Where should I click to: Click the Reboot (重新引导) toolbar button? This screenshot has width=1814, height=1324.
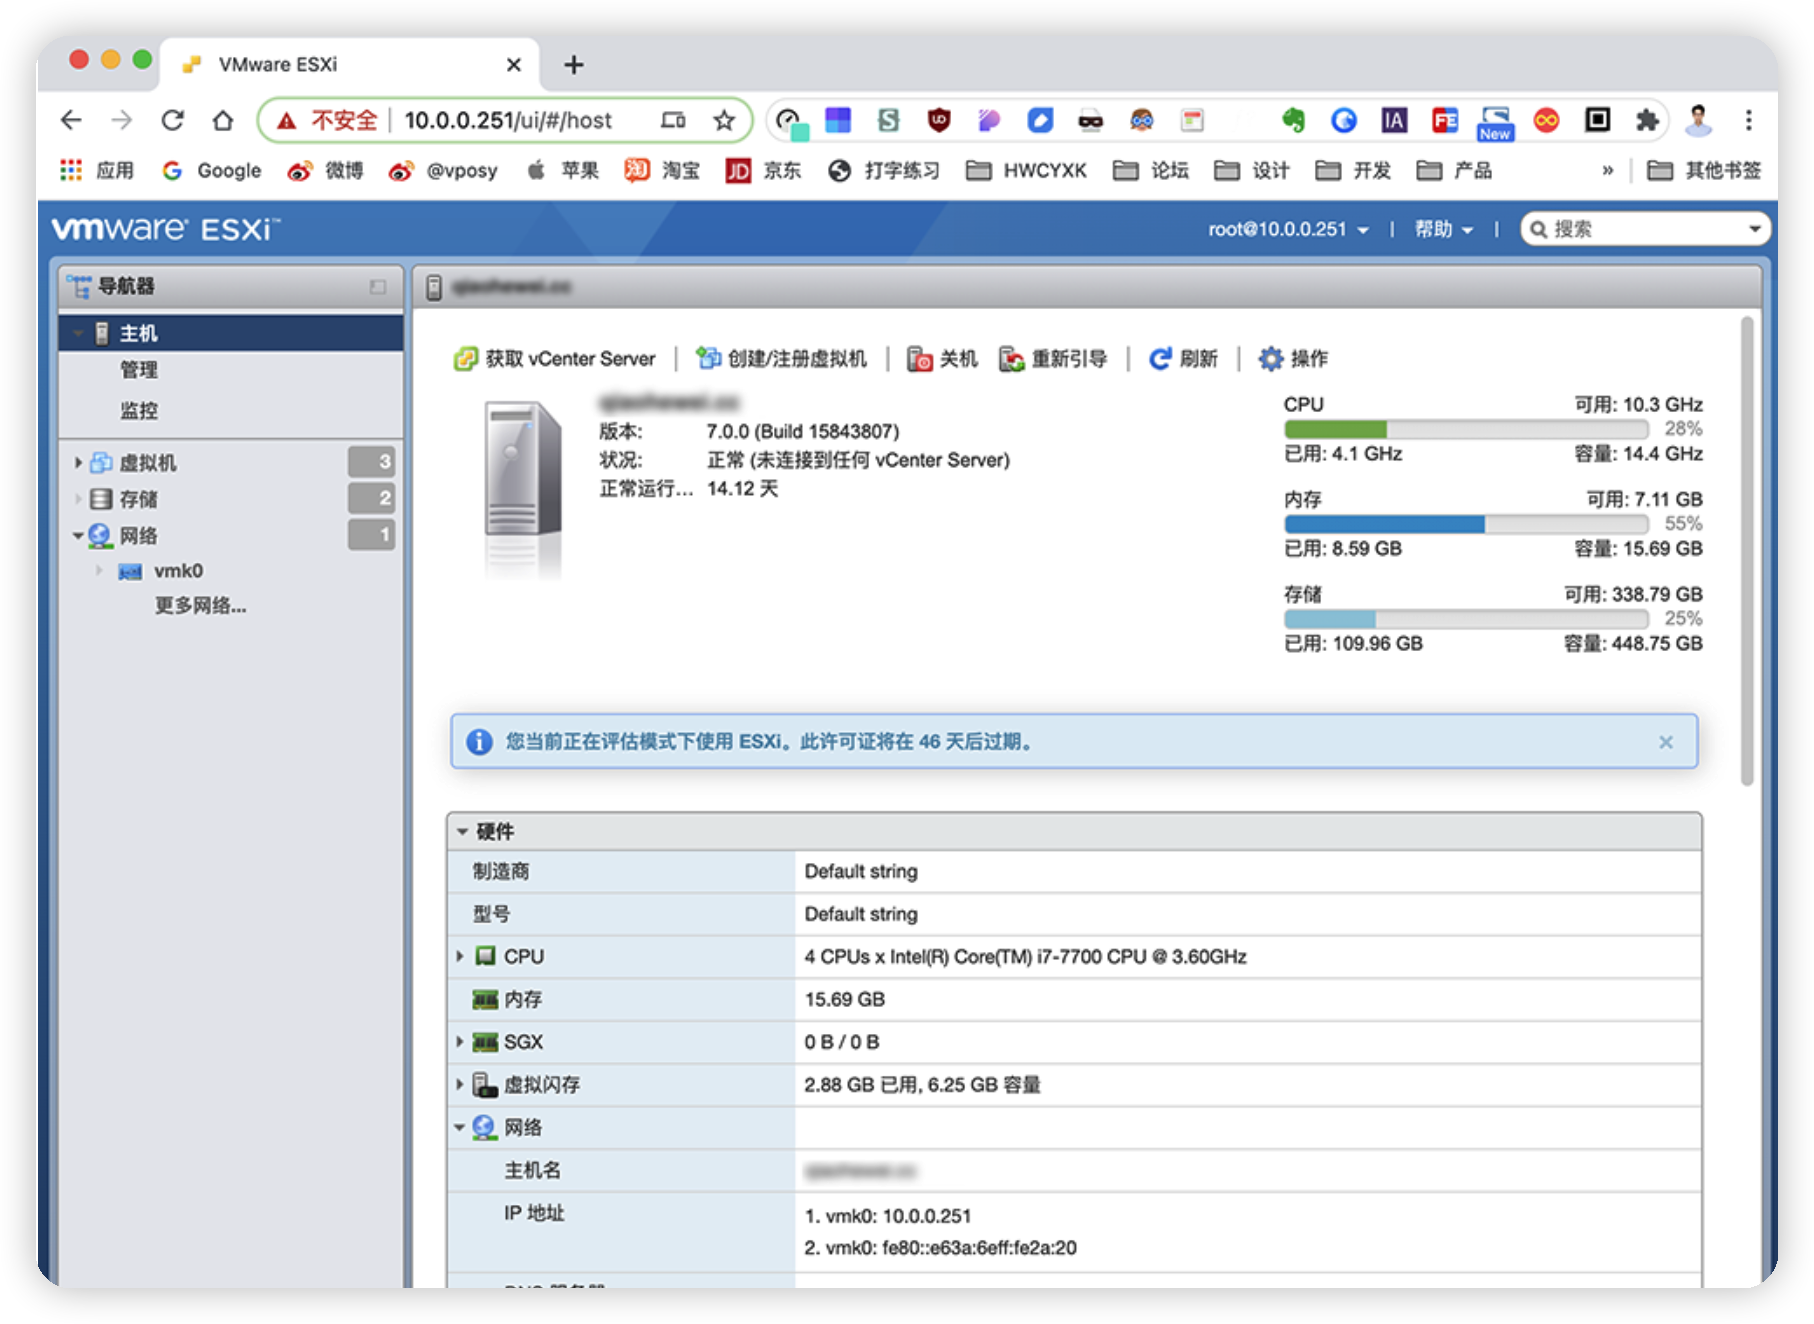[x=1053, y=359]
